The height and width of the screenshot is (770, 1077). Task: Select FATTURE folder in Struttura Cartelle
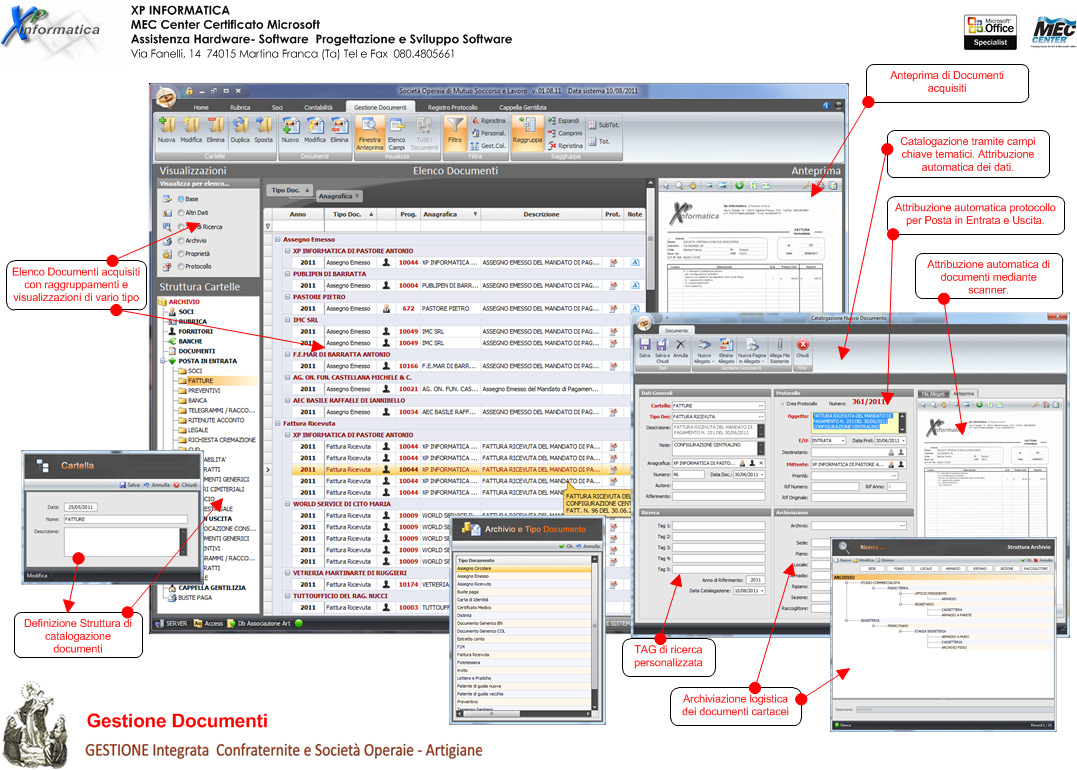200,381
